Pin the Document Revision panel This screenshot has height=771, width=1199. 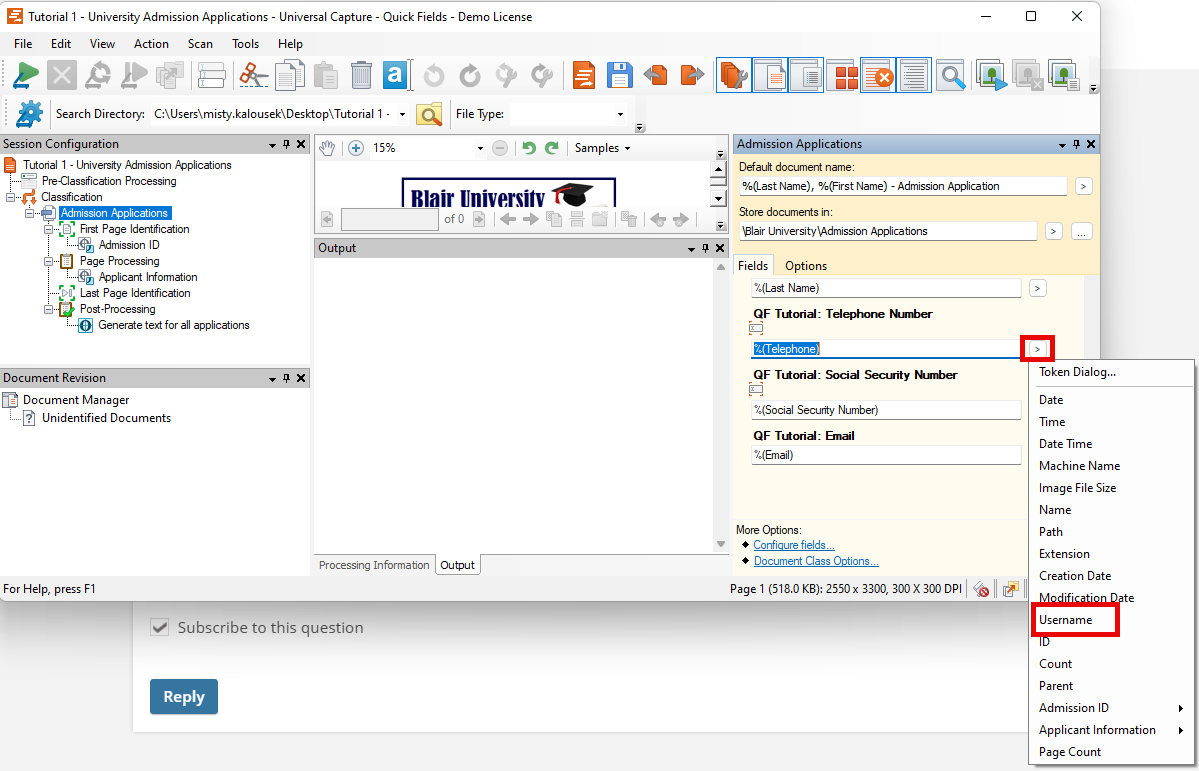287,378
